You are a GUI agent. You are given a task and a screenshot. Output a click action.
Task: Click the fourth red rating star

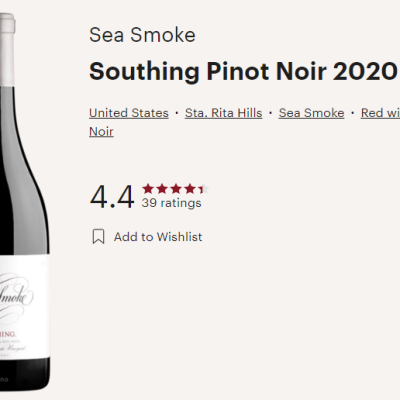pyautogui.click(x=190, y=189)
